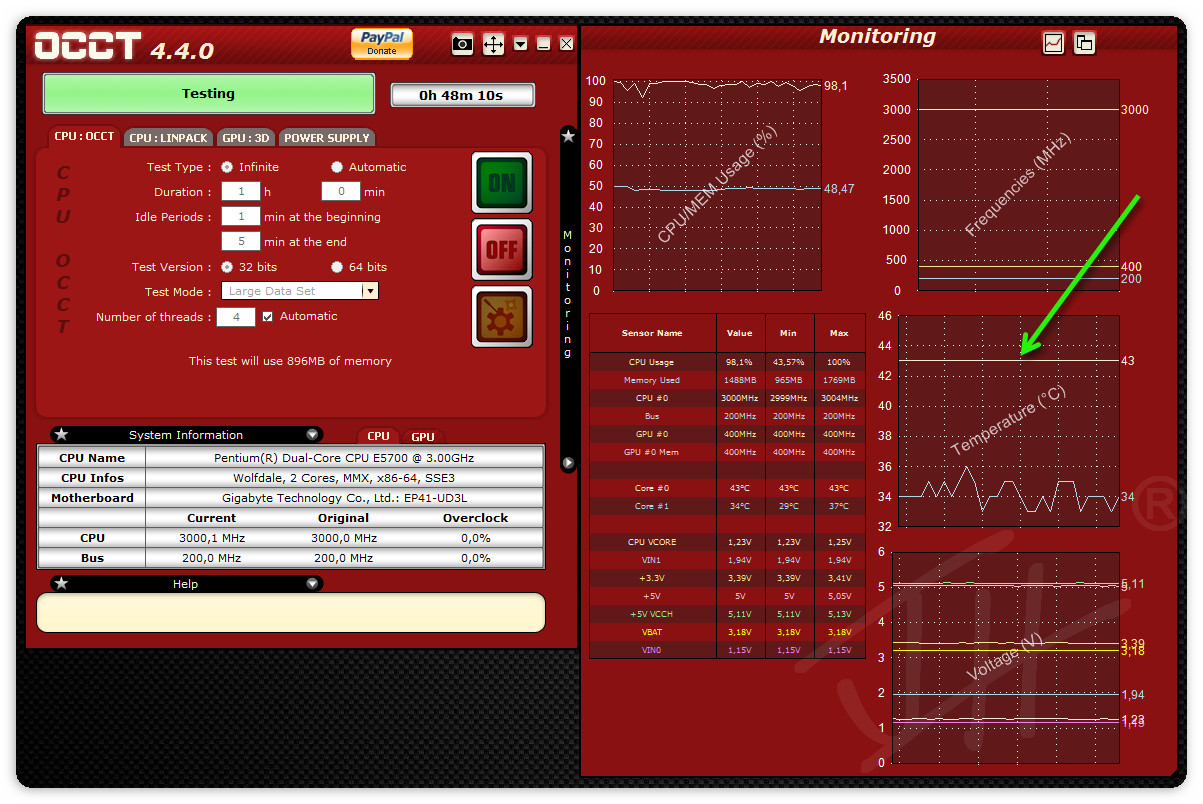This screenshot has height=804, width=1203.
Task: Minimize the OCCT window
Action: tap(543, 44)
